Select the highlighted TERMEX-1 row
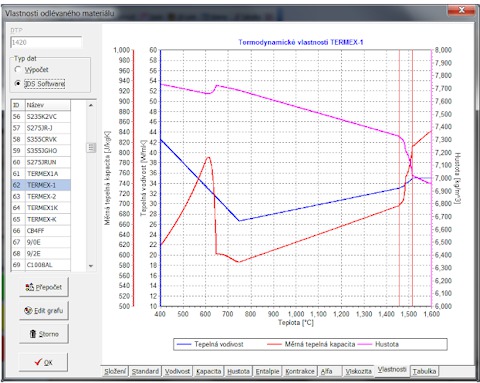The height and width of the screenshot is (383, 480). pos(41,185)
